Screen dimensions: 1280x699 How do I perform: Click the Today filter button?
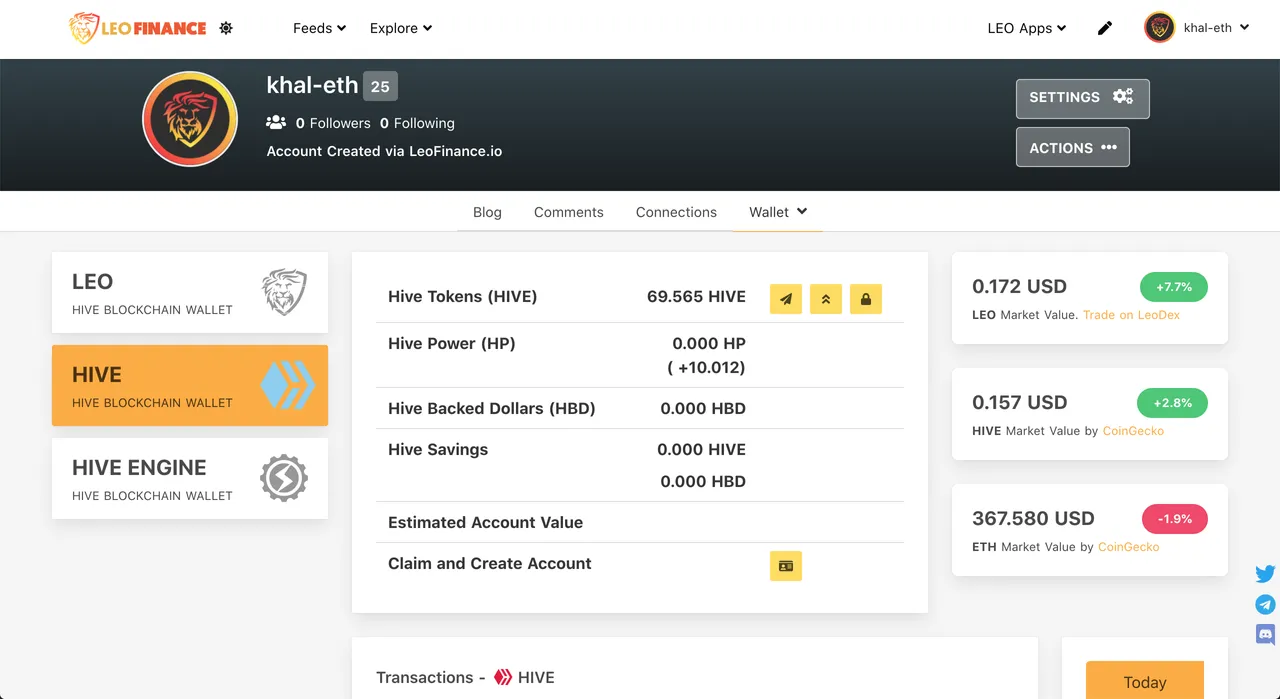click(1145, 680)
